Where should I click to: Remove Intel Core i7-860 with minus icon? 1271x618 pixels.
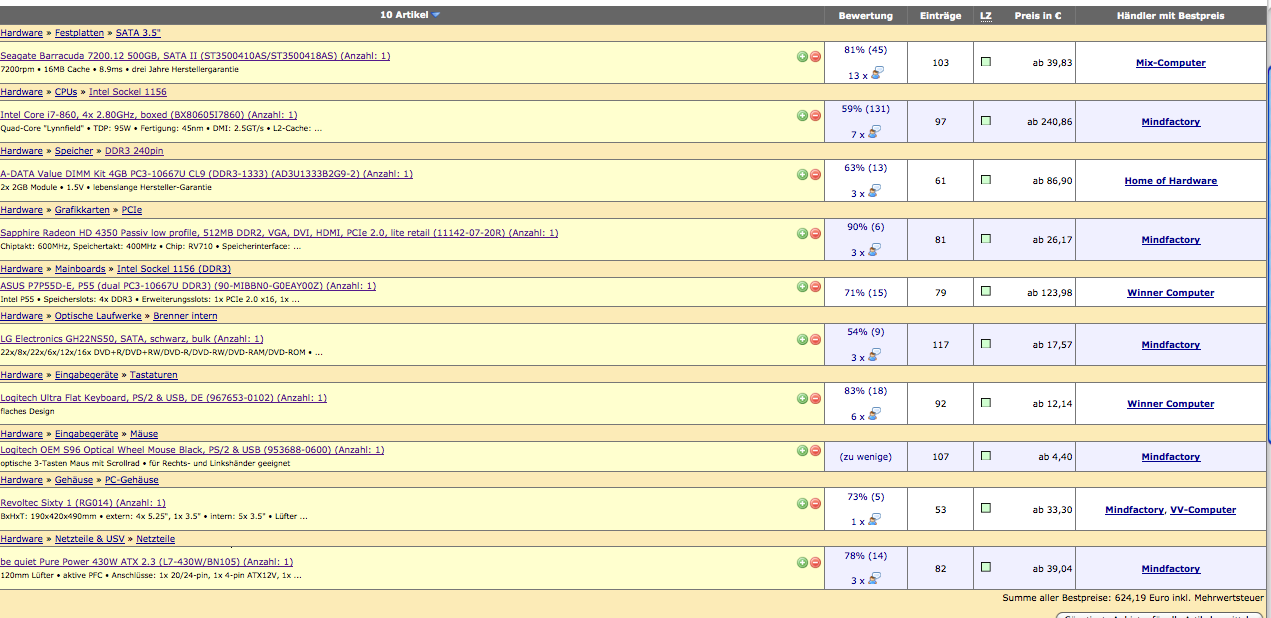click(x=815, y=115)
